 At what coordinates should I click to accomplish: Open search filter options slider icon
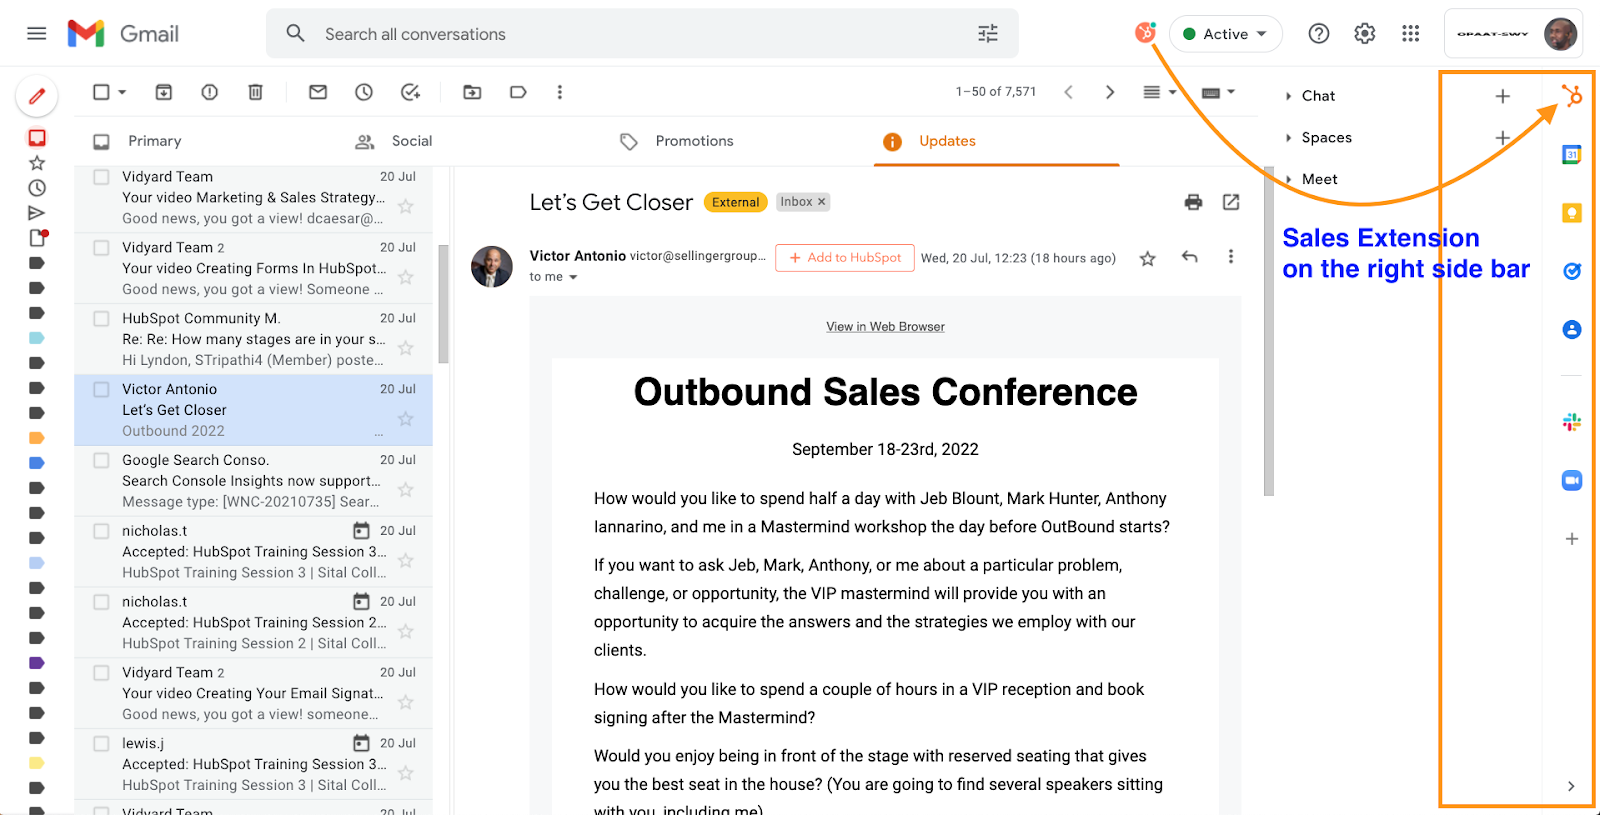[988, 34]
